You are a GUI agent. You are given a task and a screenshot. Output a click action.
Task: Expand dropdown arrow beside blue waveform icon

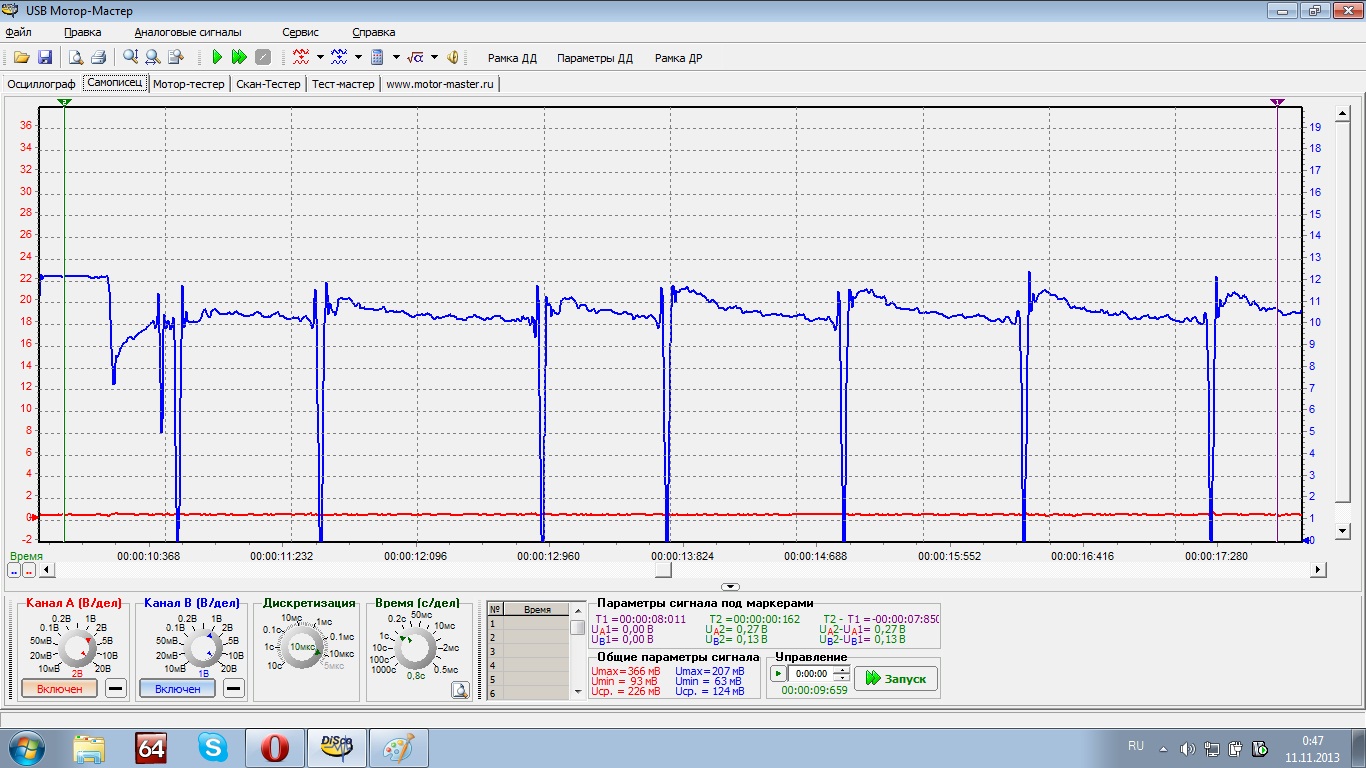(x=358, y=58)
